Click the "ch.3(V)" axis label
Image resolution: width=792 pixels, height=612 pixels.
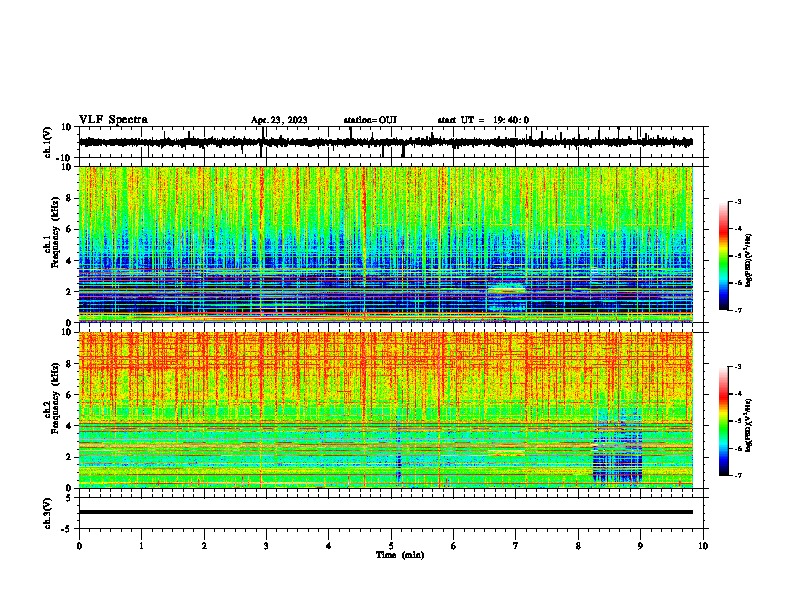coord(48,513)
